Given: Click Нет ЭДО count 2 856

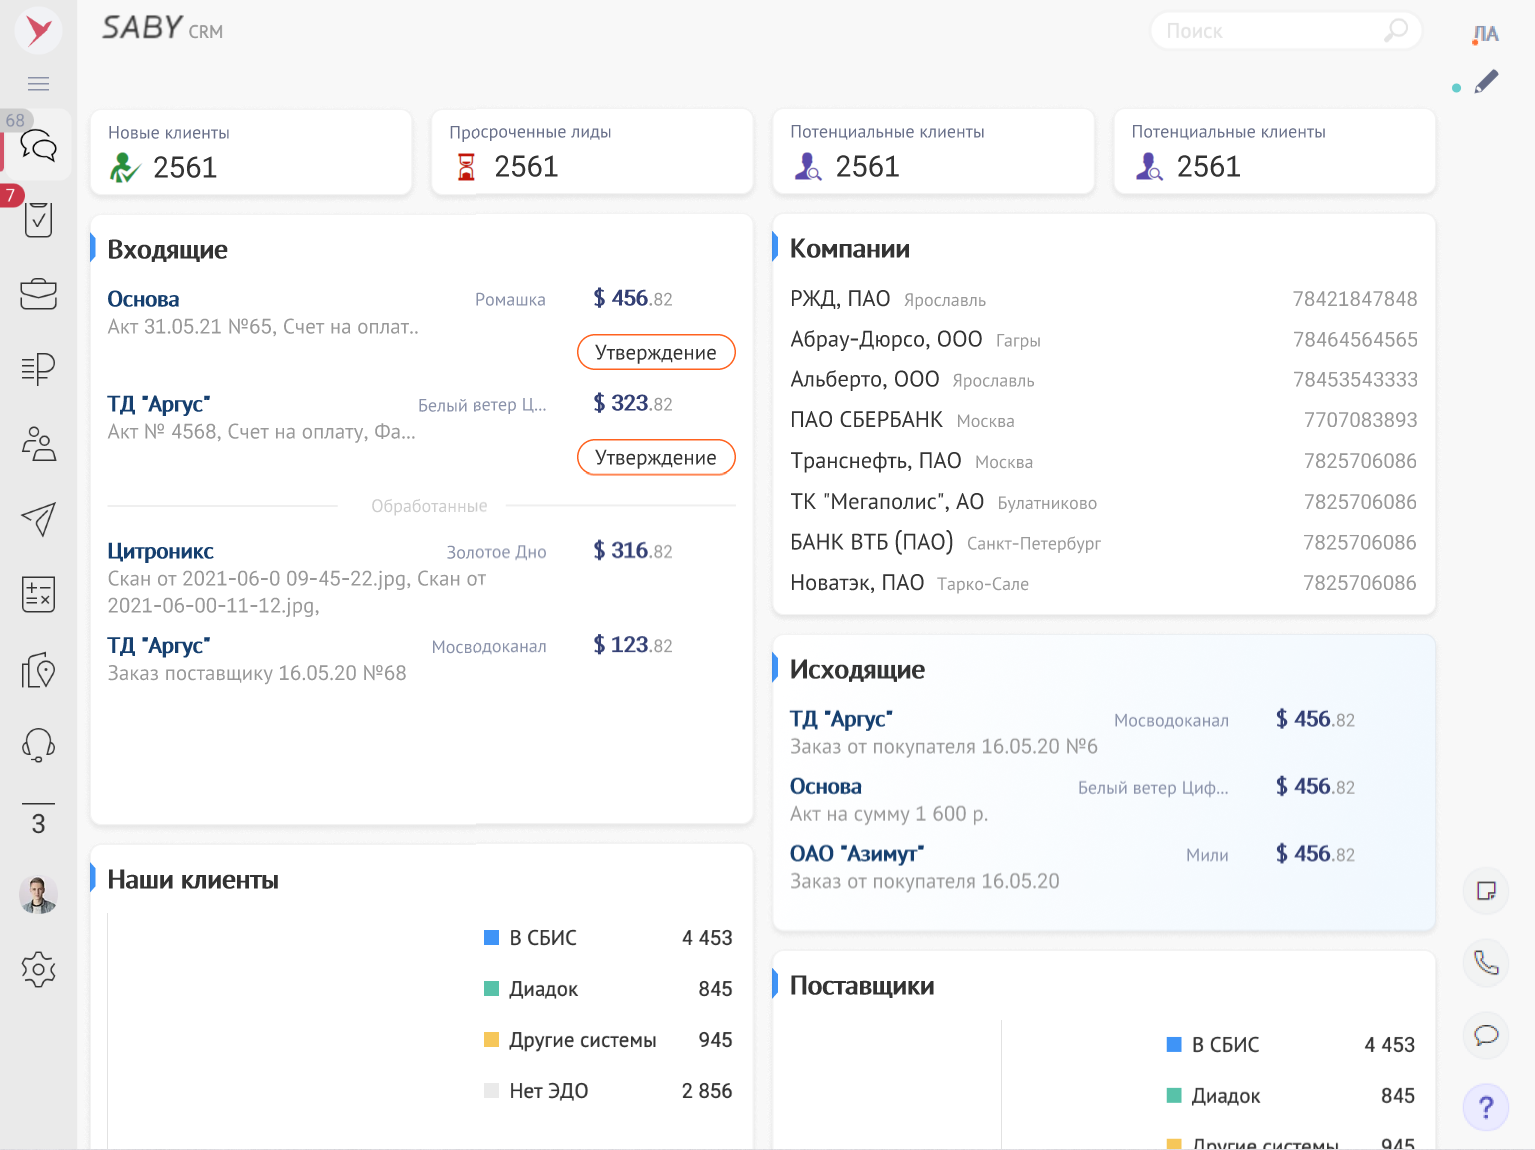Looking at the screenshot, I should click(x=707, y=1091).
